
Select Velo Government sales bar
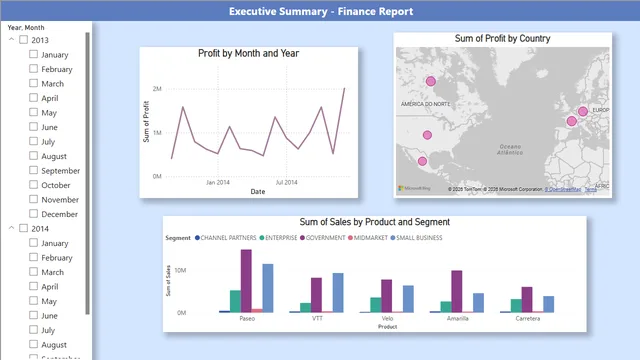[x=387, y=296]
